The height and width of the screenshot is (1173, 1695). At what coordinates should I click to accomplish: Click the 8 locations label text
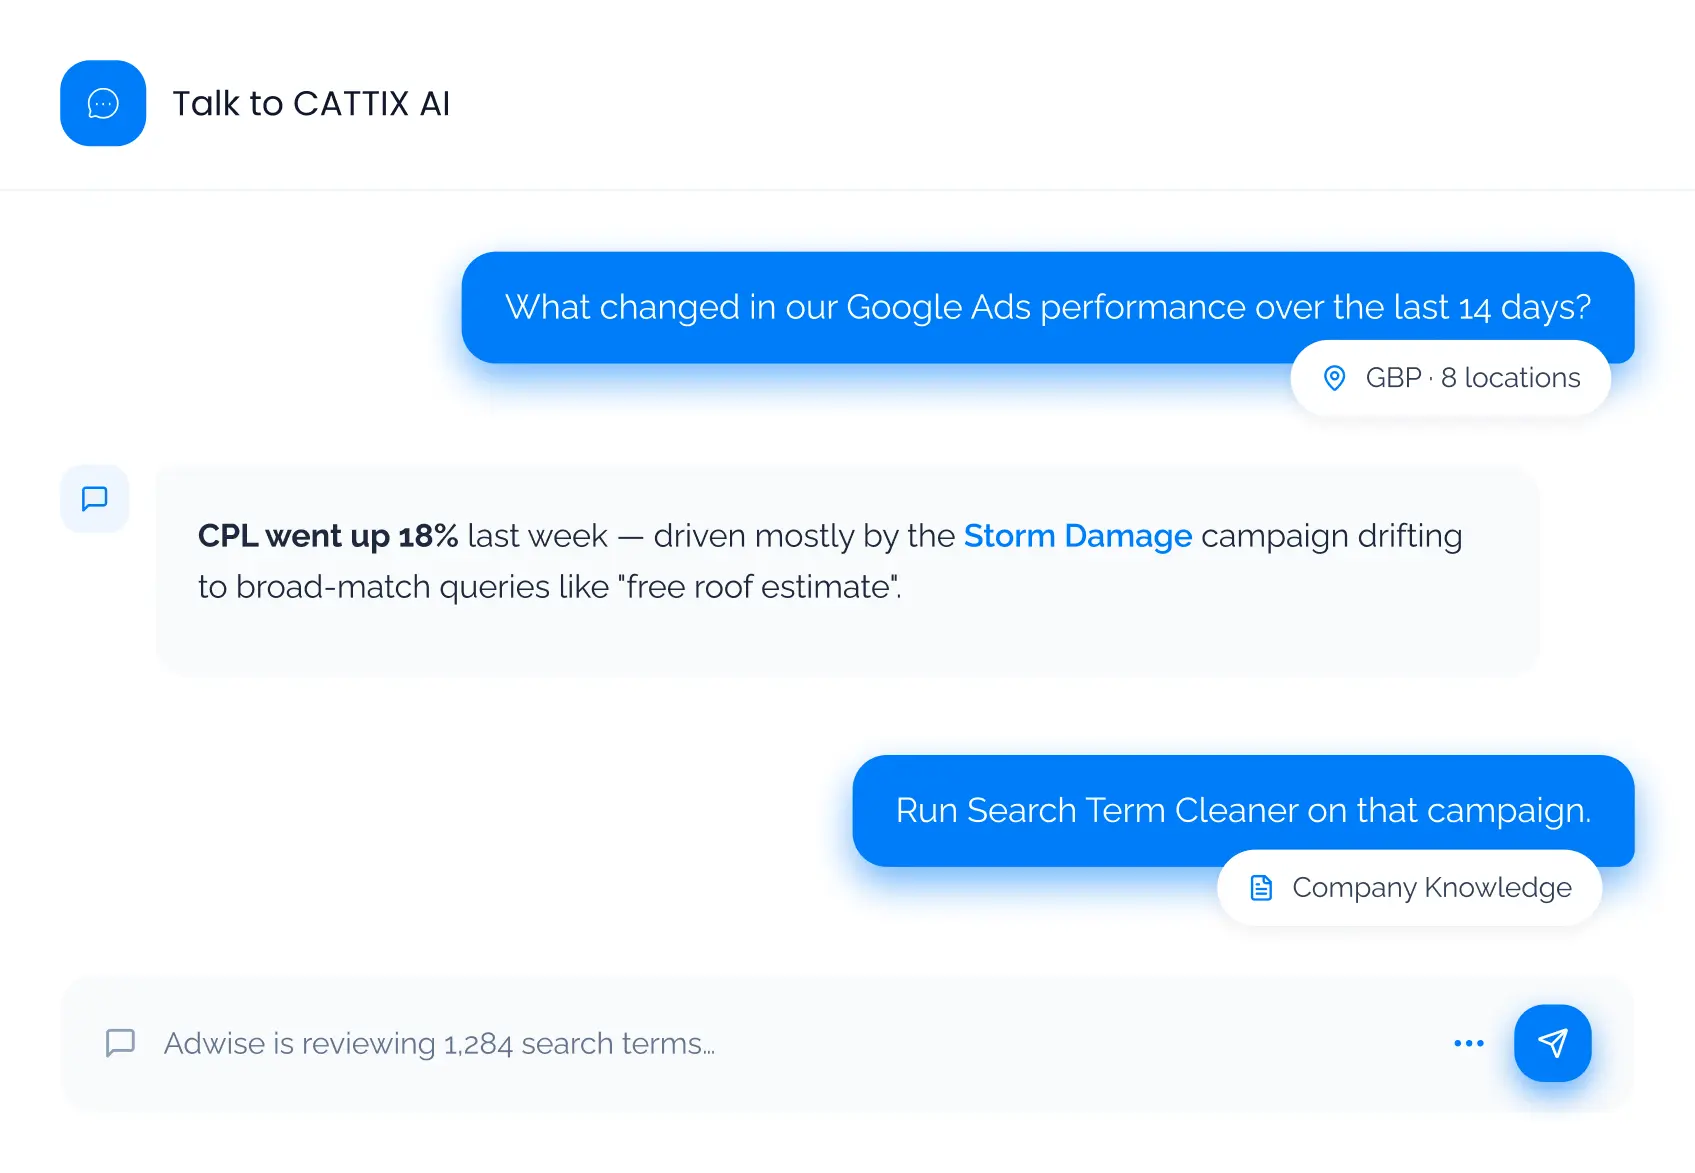tap(1510, 378)
